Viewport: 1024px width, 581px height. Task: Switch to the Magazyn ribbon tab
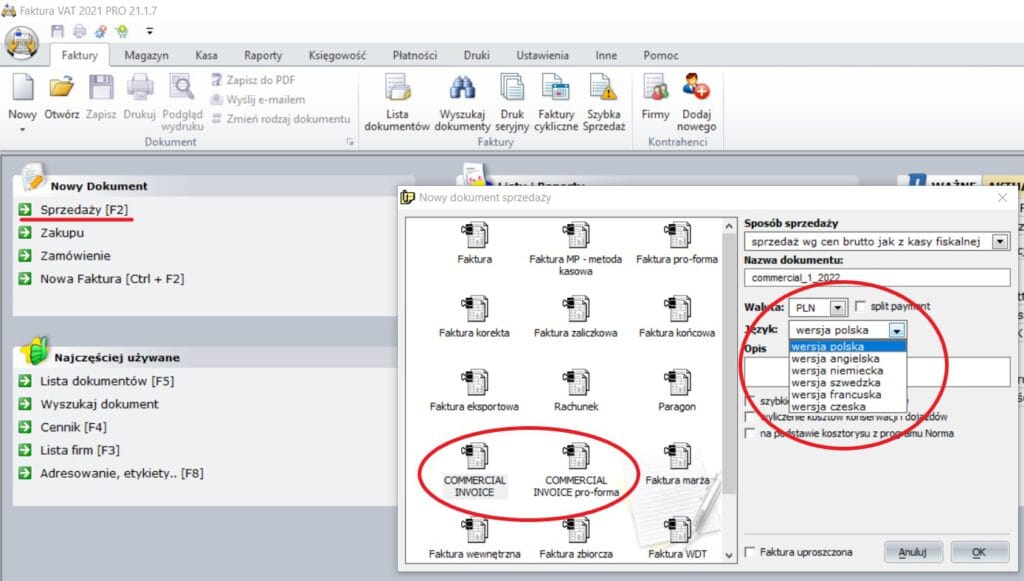(146, 56)
